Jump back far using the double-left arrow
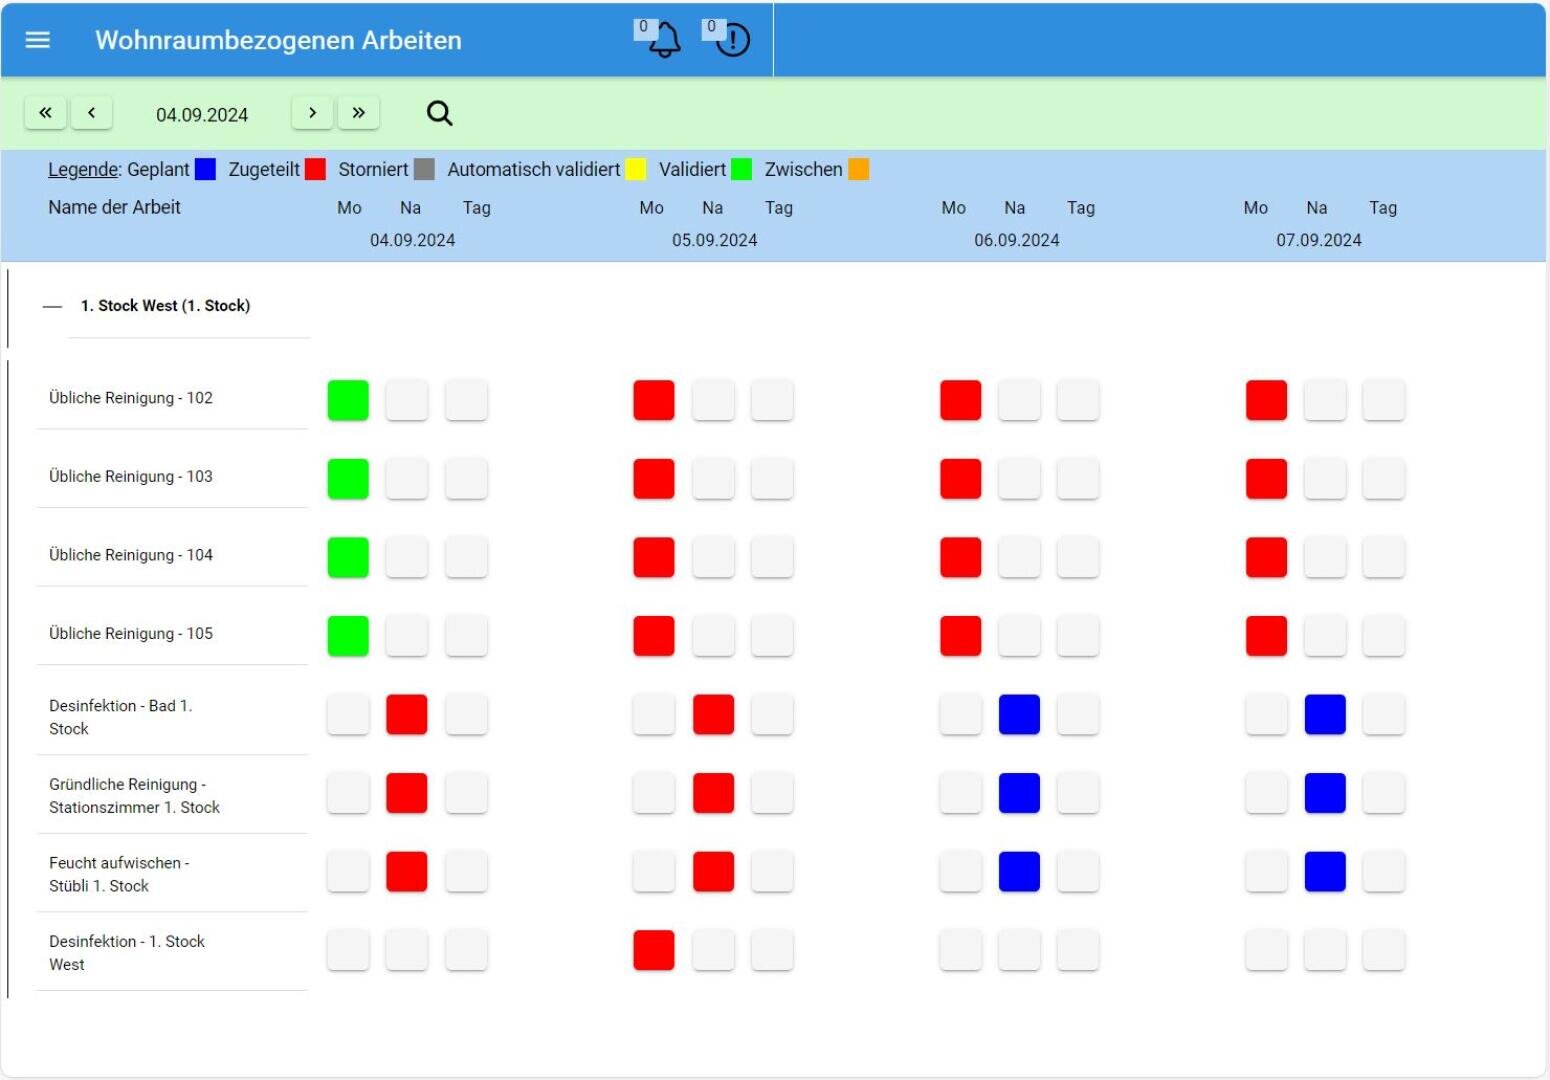 tap(45, 112)
